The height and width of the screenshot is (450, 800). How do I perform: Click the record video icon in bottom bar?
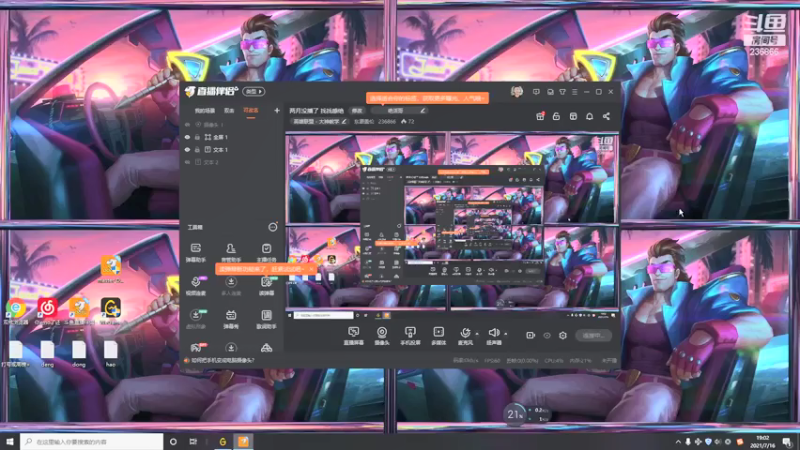[x=531, y=335]
